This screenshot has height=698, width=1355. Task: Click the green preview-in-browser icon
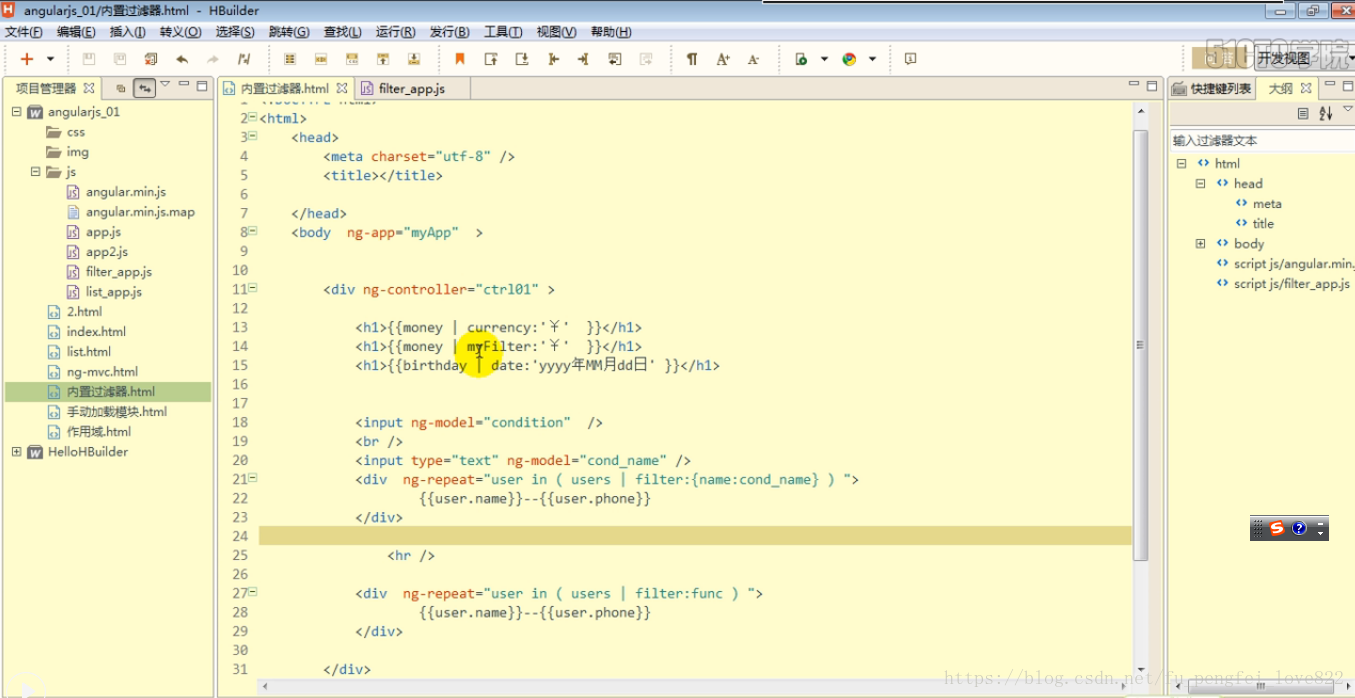[x=801, y=59]
